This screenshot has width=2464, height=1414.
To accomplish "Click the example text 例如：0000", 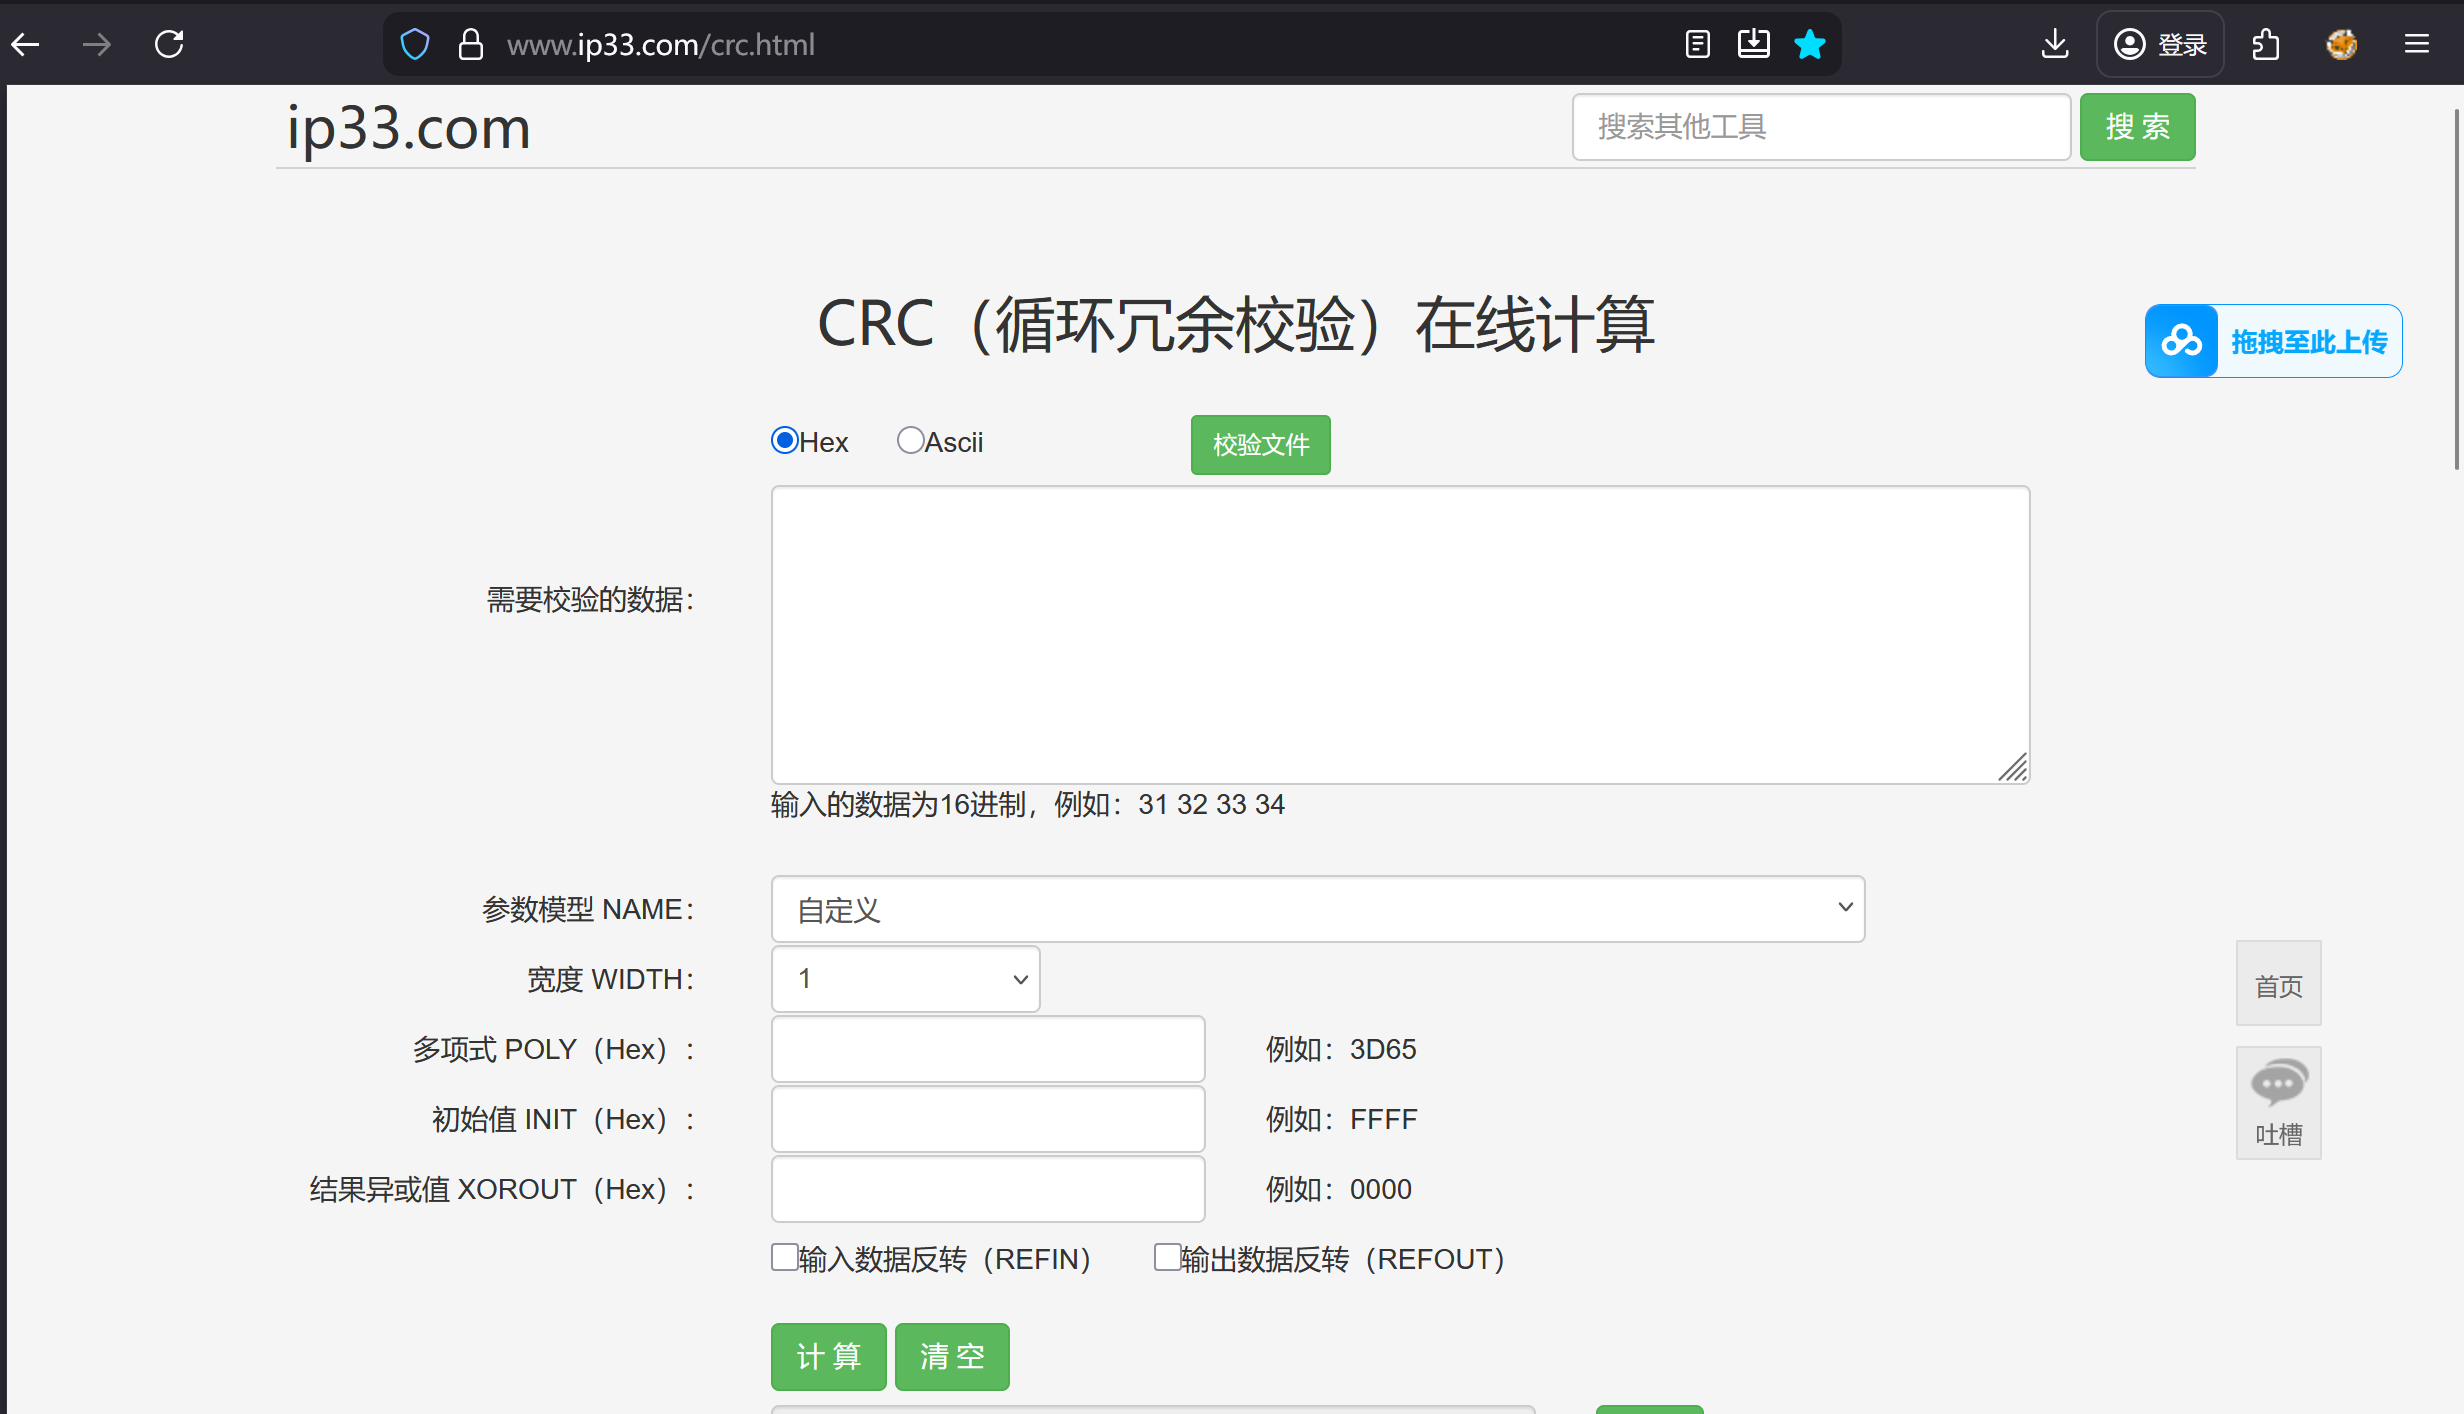I will pos(1339,1189).
